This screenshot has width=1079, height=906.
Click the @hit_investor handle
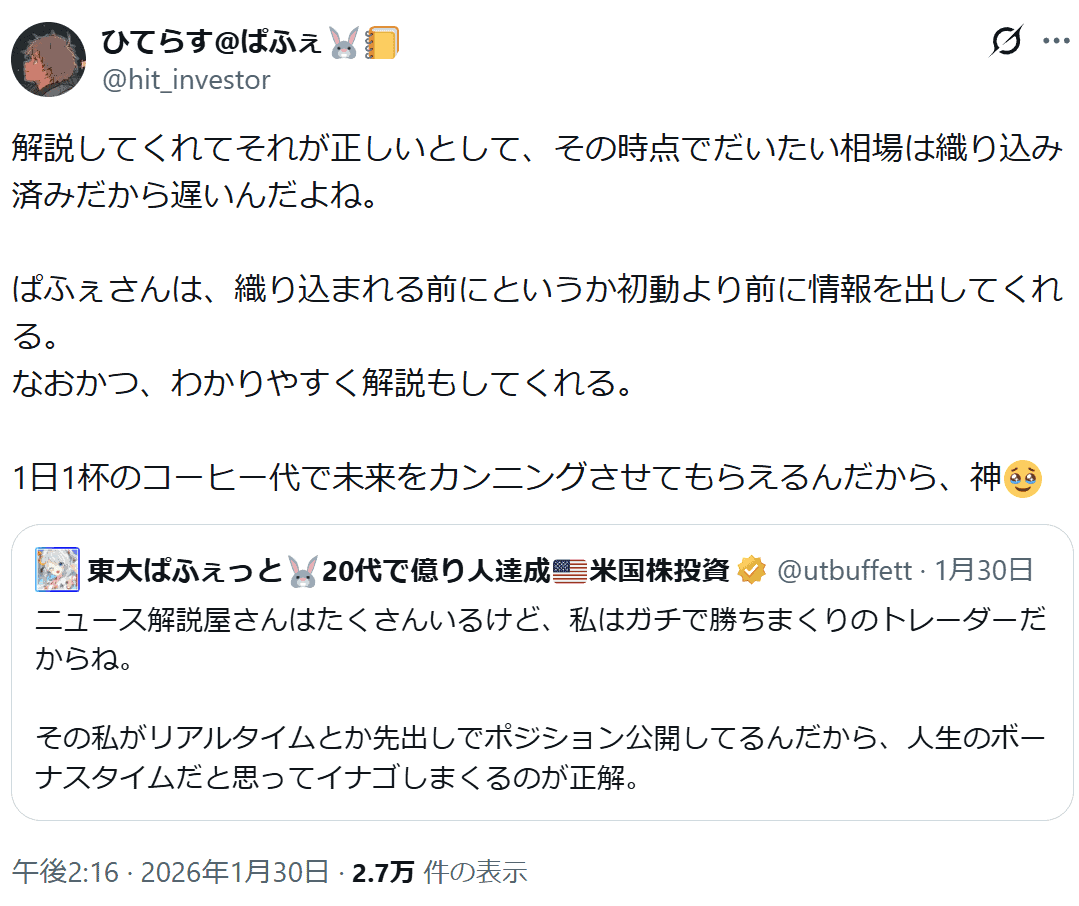[186, 80]
